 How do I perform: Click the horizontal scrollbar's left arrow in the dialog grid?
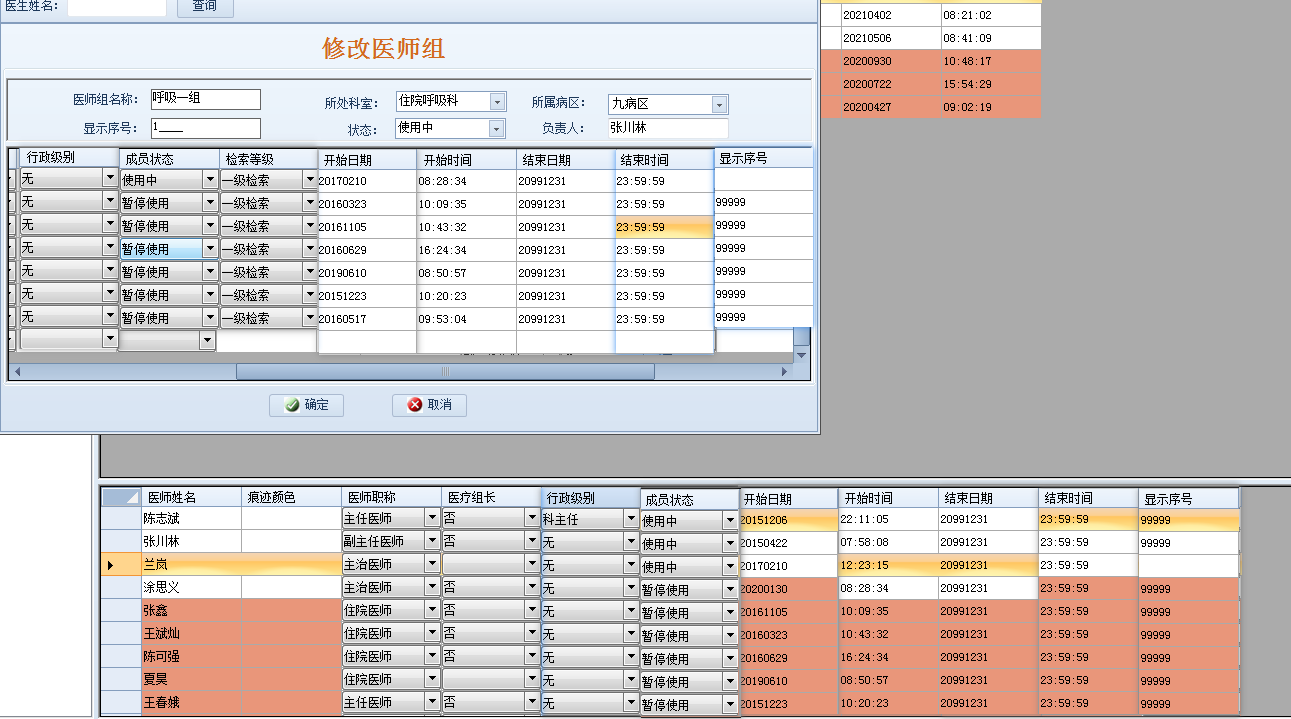coord(16,372)
